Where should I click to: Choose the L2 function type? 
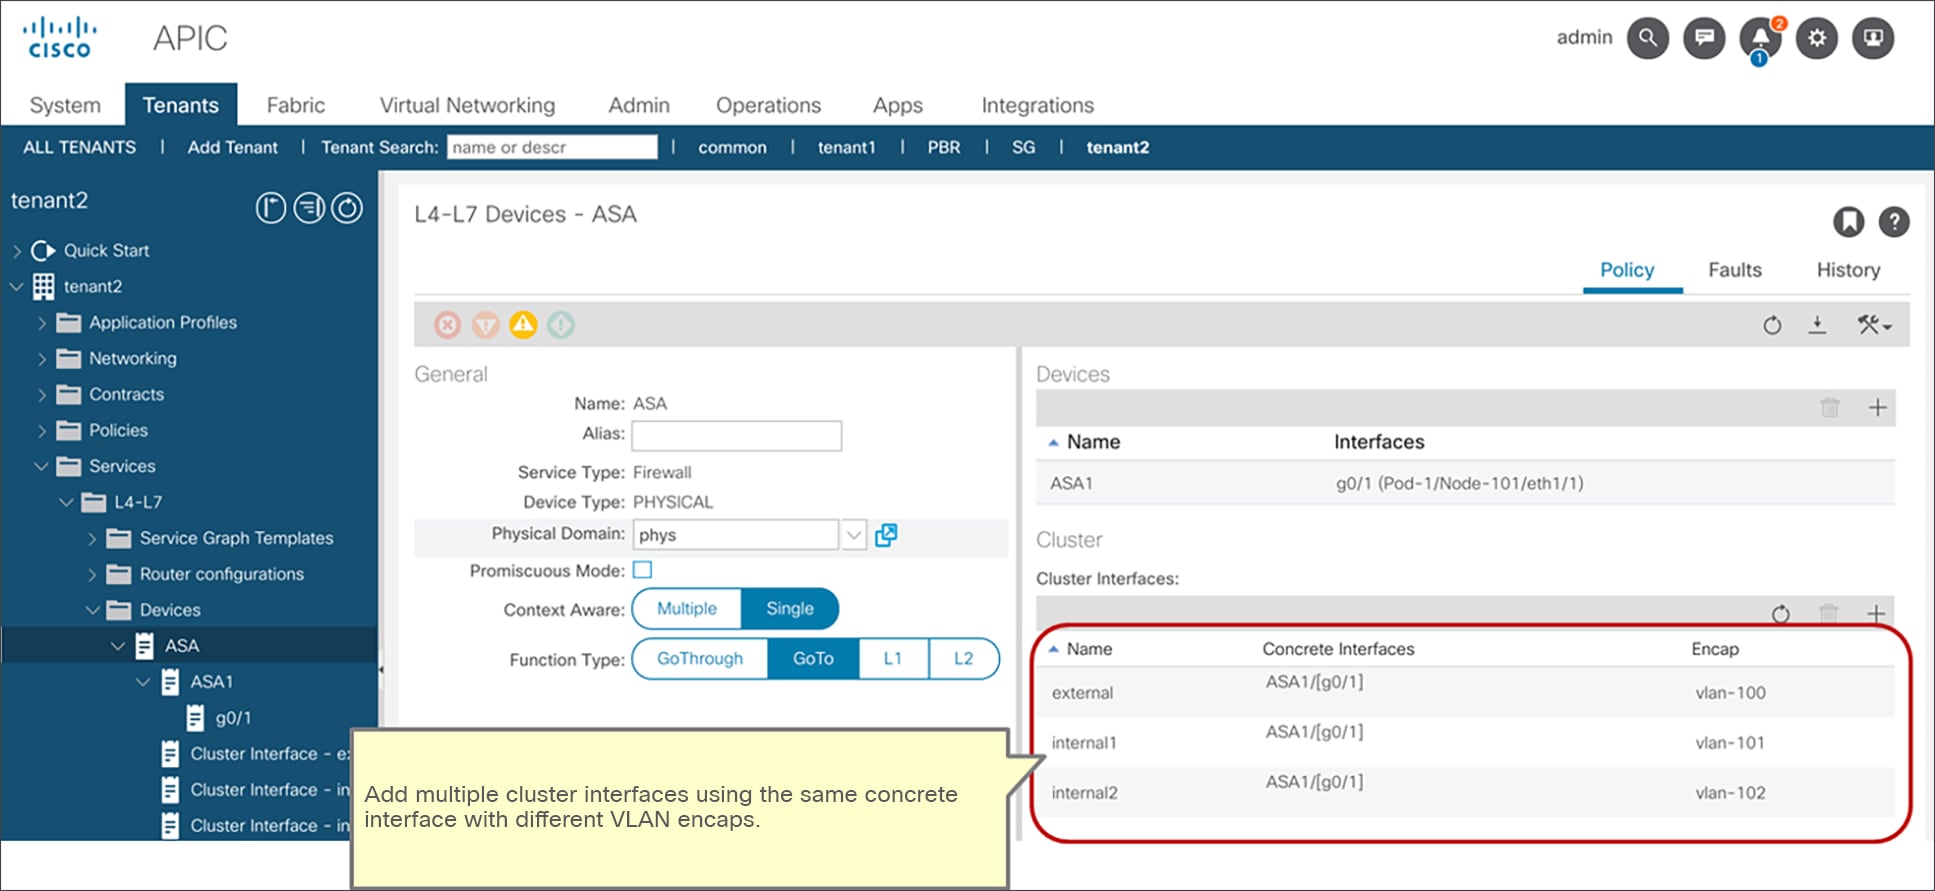963,659
